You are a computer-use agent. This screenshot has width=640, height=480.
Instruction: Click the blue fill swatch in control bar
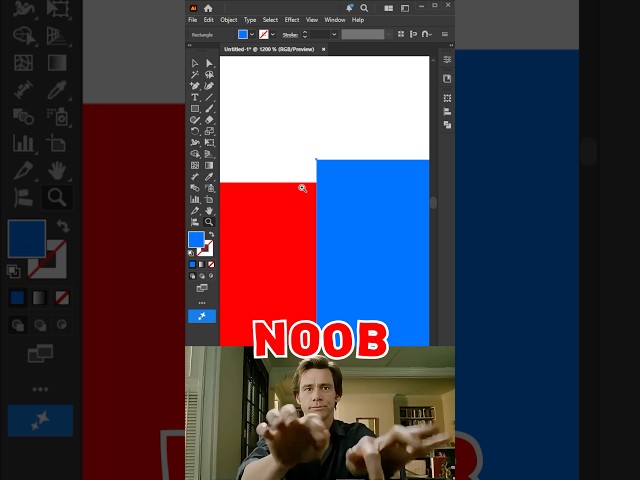(243, 35)
